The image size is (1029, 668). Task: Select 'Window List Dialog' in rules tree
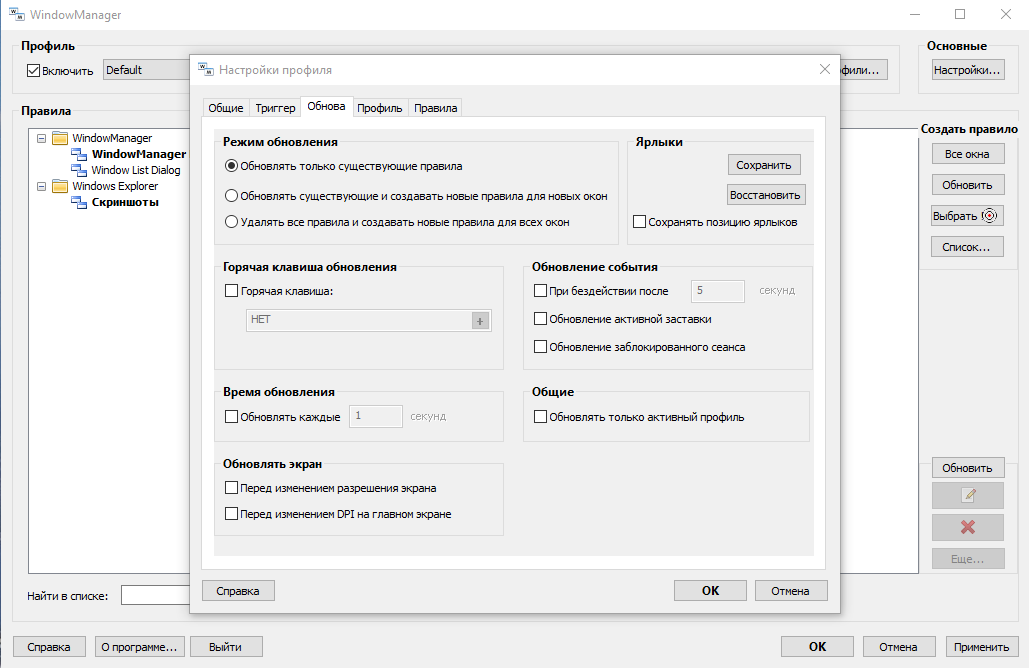(136, 171)
